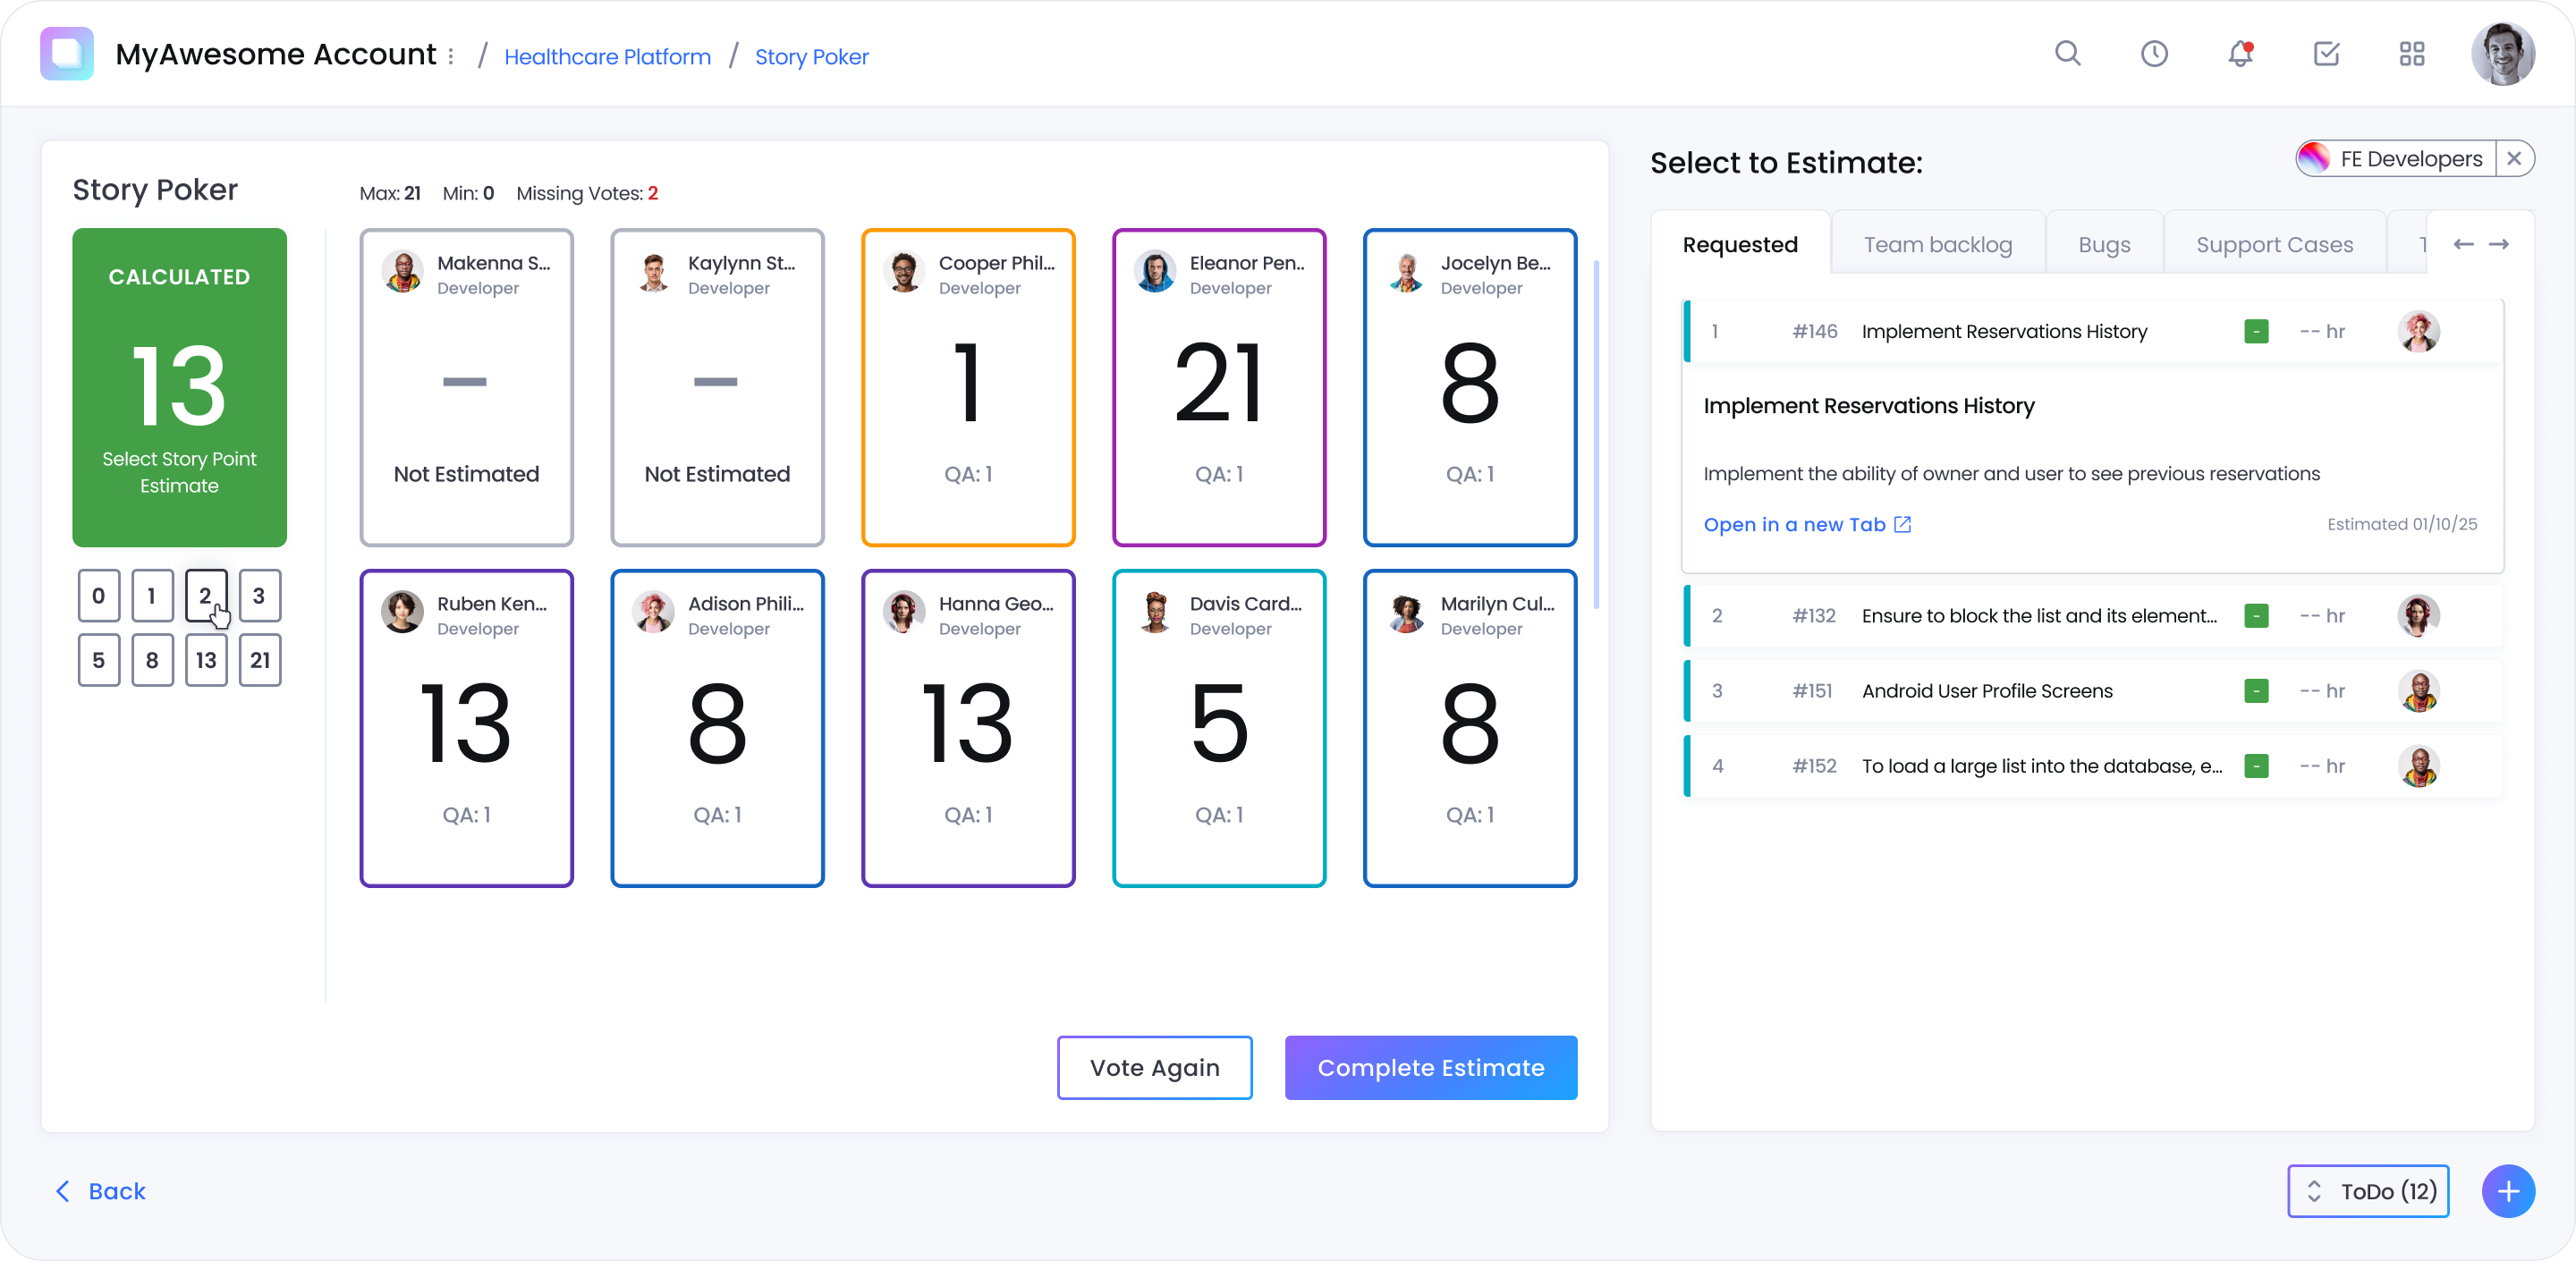Click the green status swatch on #146

tap(2255, 332)
